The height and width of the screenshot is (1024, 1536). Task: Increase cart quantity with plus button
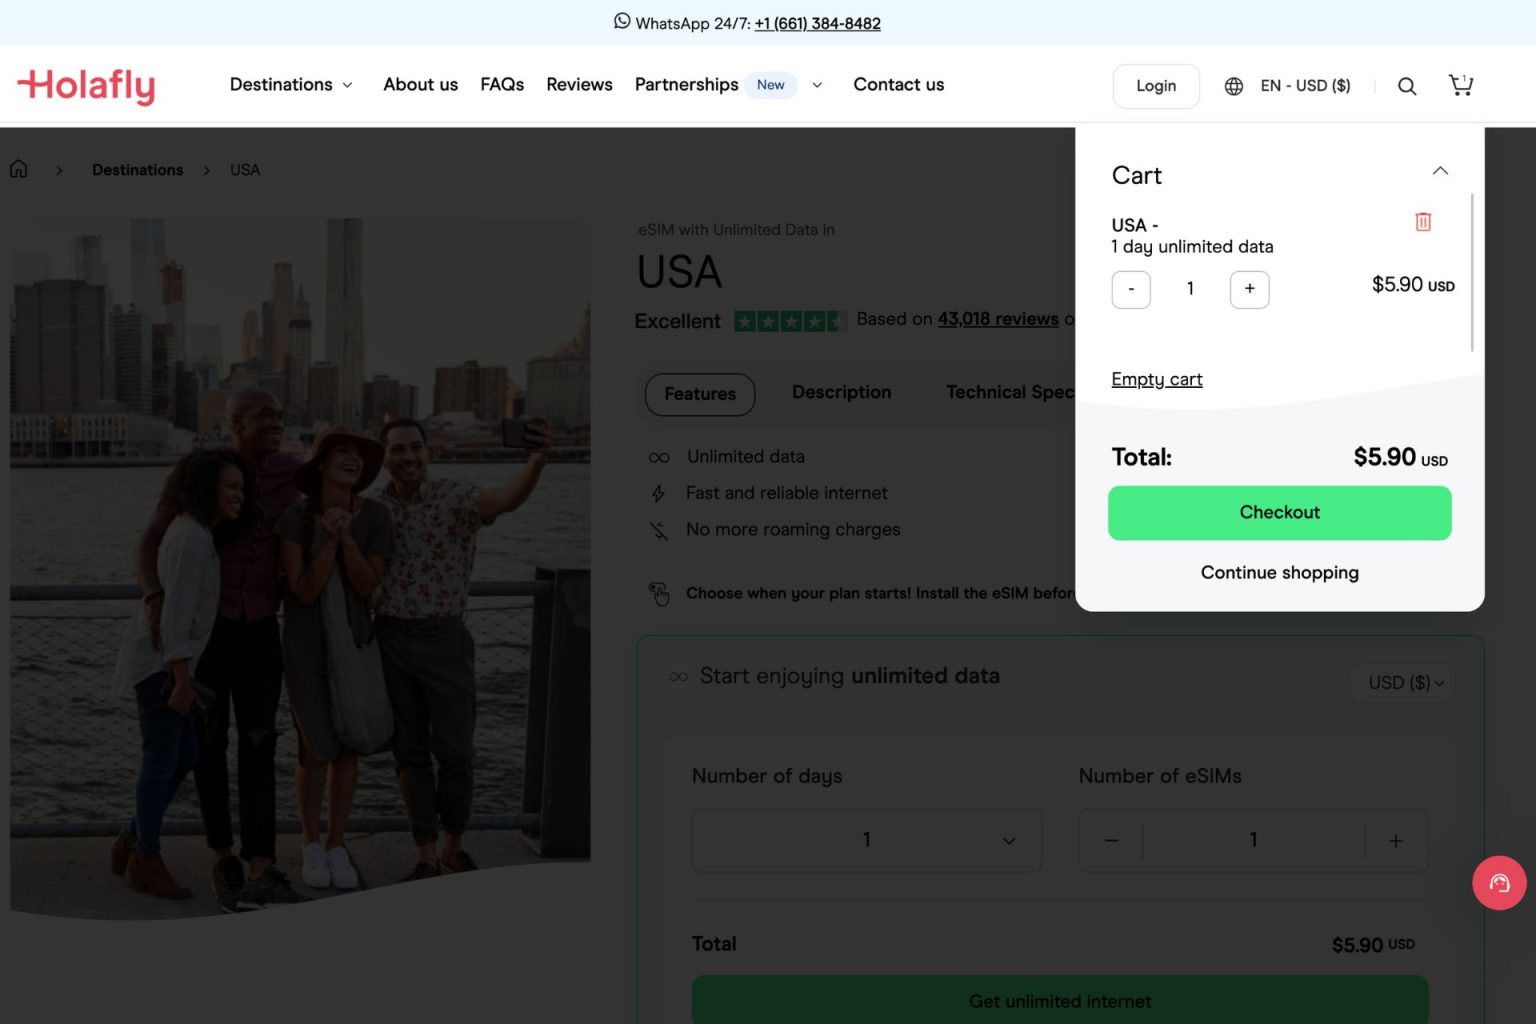tap(1249, 289)
